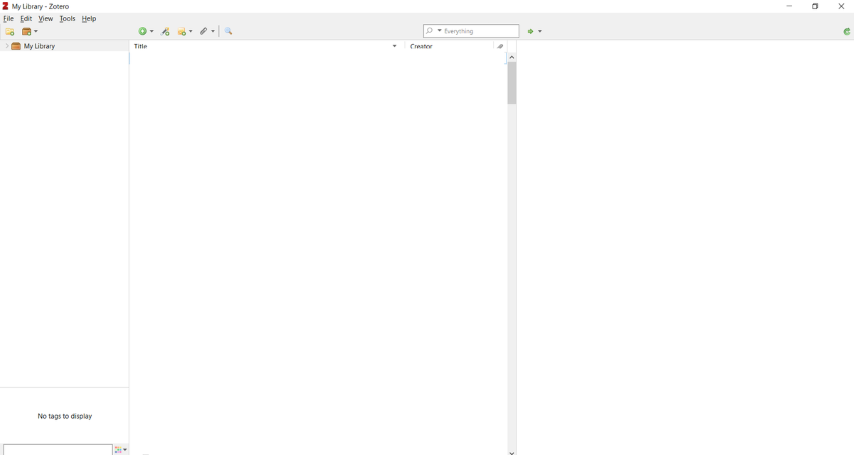Open search mode dropdown in search box
Screen dimensions: 854x455
coord(433,32)
